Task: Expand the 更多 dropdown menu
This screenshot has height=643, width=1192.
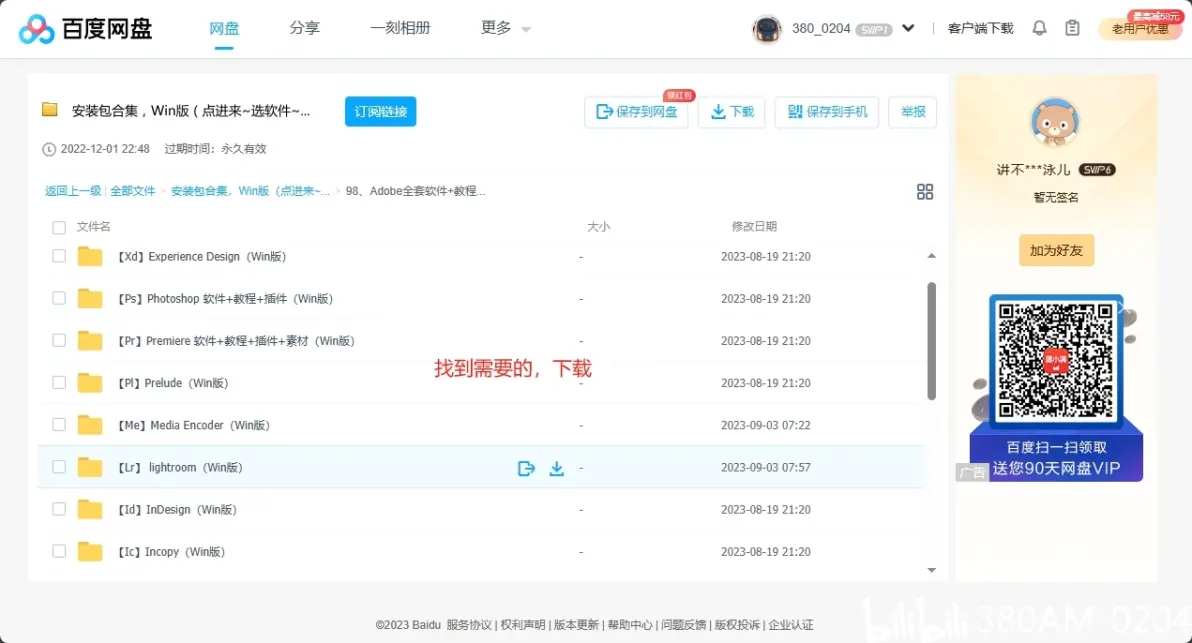Action: click(x=506, y=28)
